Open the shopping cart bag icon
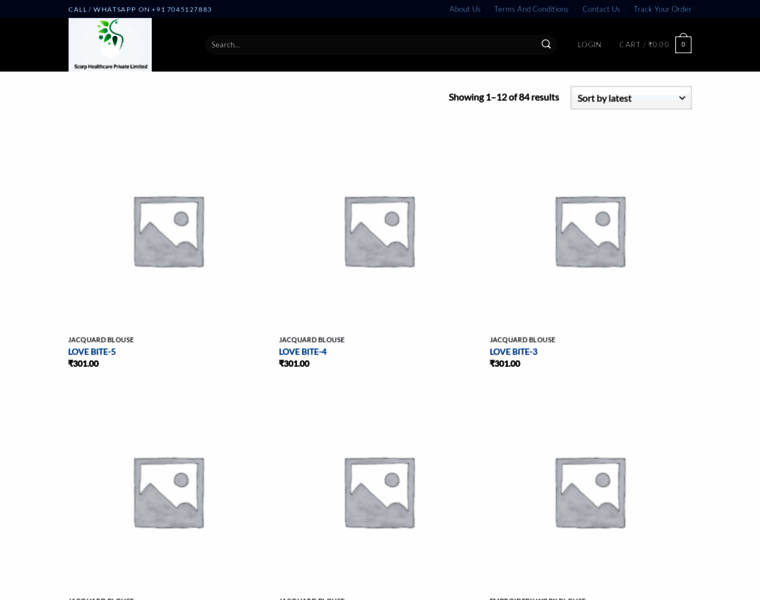This screenshot has height=600, width=760. coord(683,44)
